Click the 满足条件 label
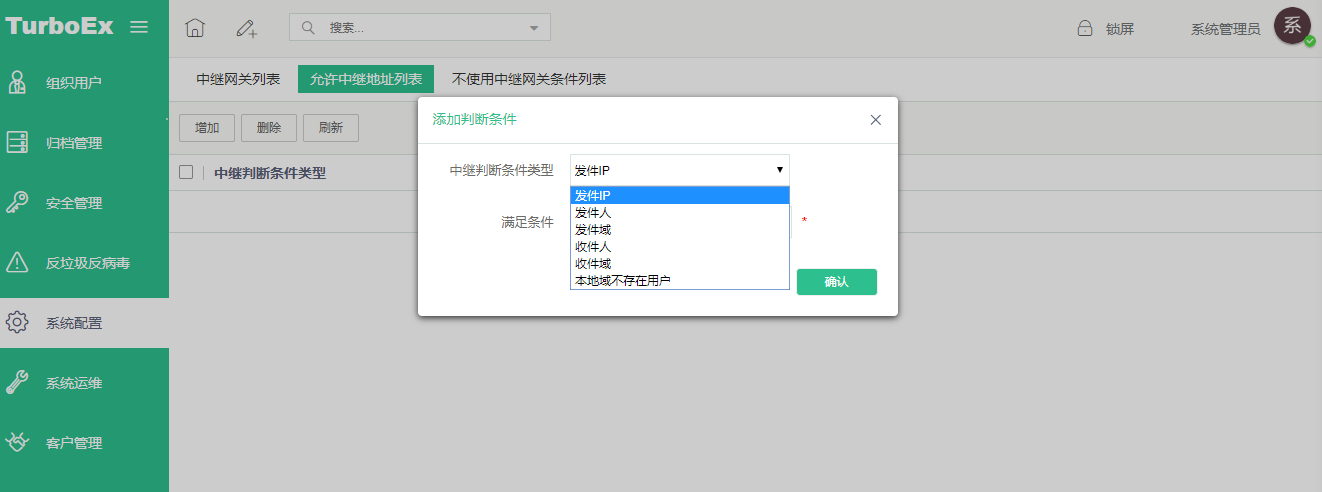Screen dimensions: 1322x492 click(x=527, y=221)
